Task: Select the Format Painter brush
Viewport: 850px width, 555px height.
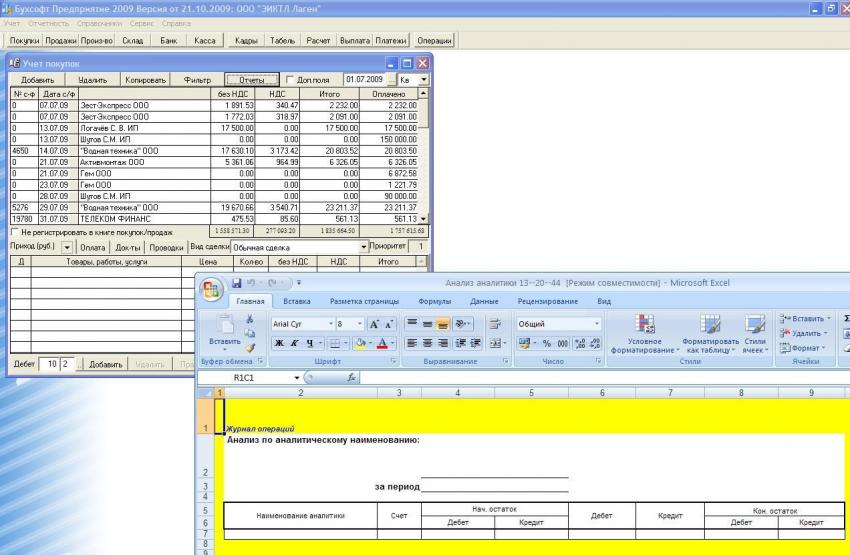Action: [248, 347]
